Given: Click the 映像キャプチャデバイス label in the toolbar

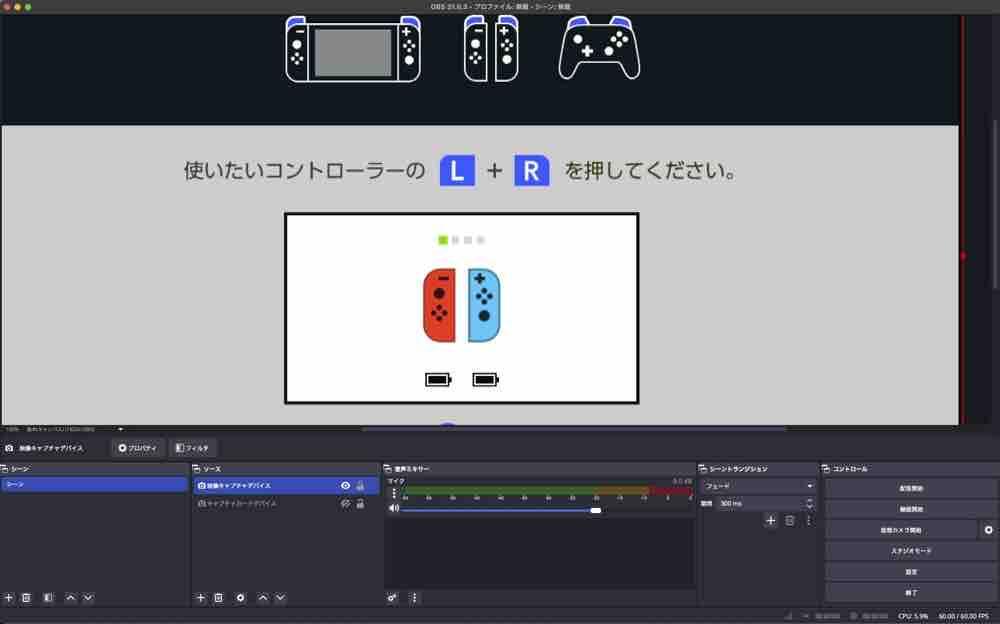Looking at the screenshot, I should pyautogui.click(x=51, y=448).
